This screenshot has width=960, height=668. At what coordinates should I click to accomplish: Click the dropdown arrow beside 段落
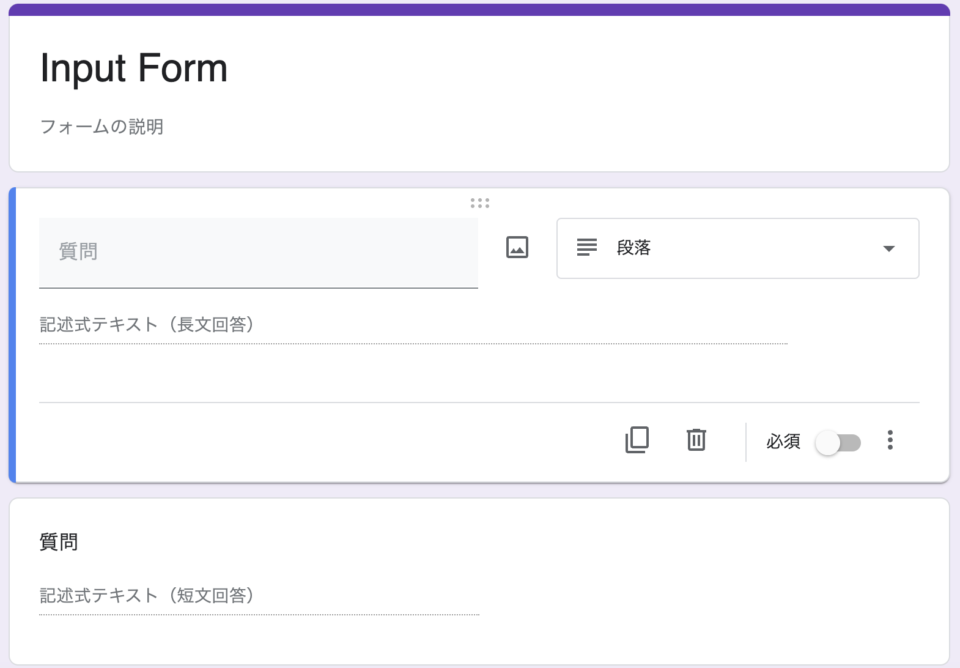click(889, 249)
